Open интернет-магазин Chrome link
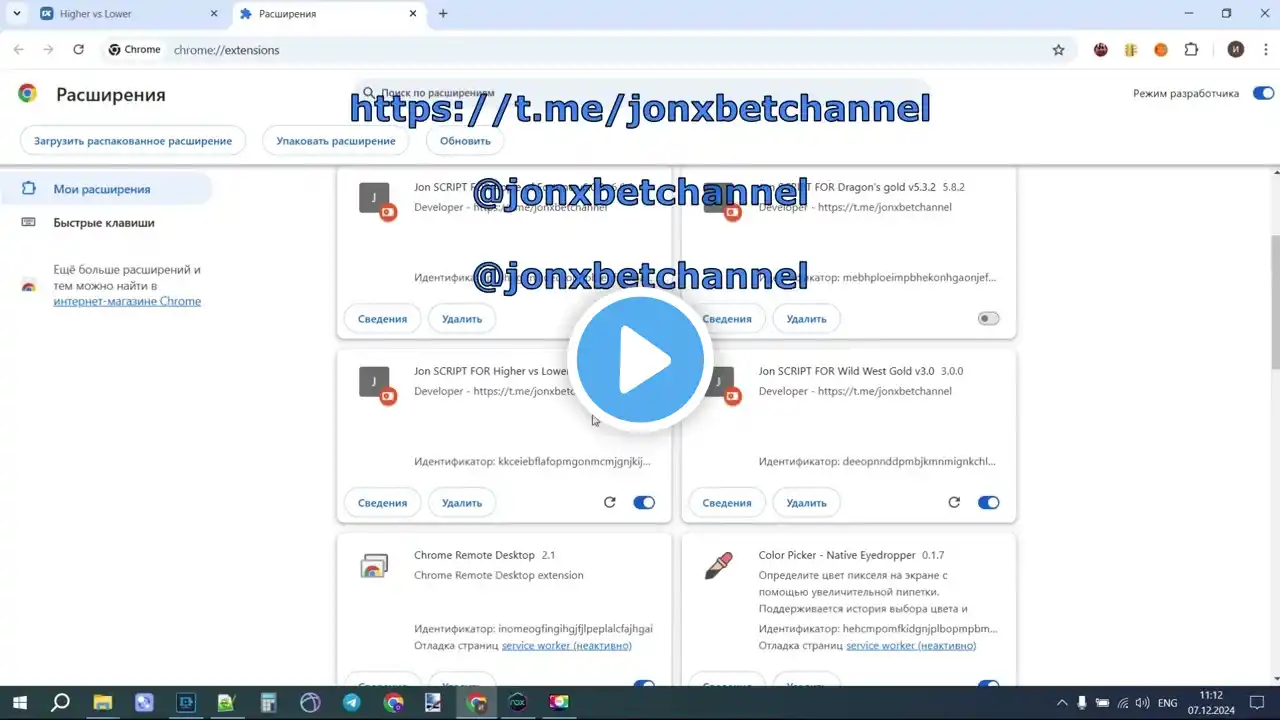The height and width of the screenshot is (720, 1280). coord(127,301)
